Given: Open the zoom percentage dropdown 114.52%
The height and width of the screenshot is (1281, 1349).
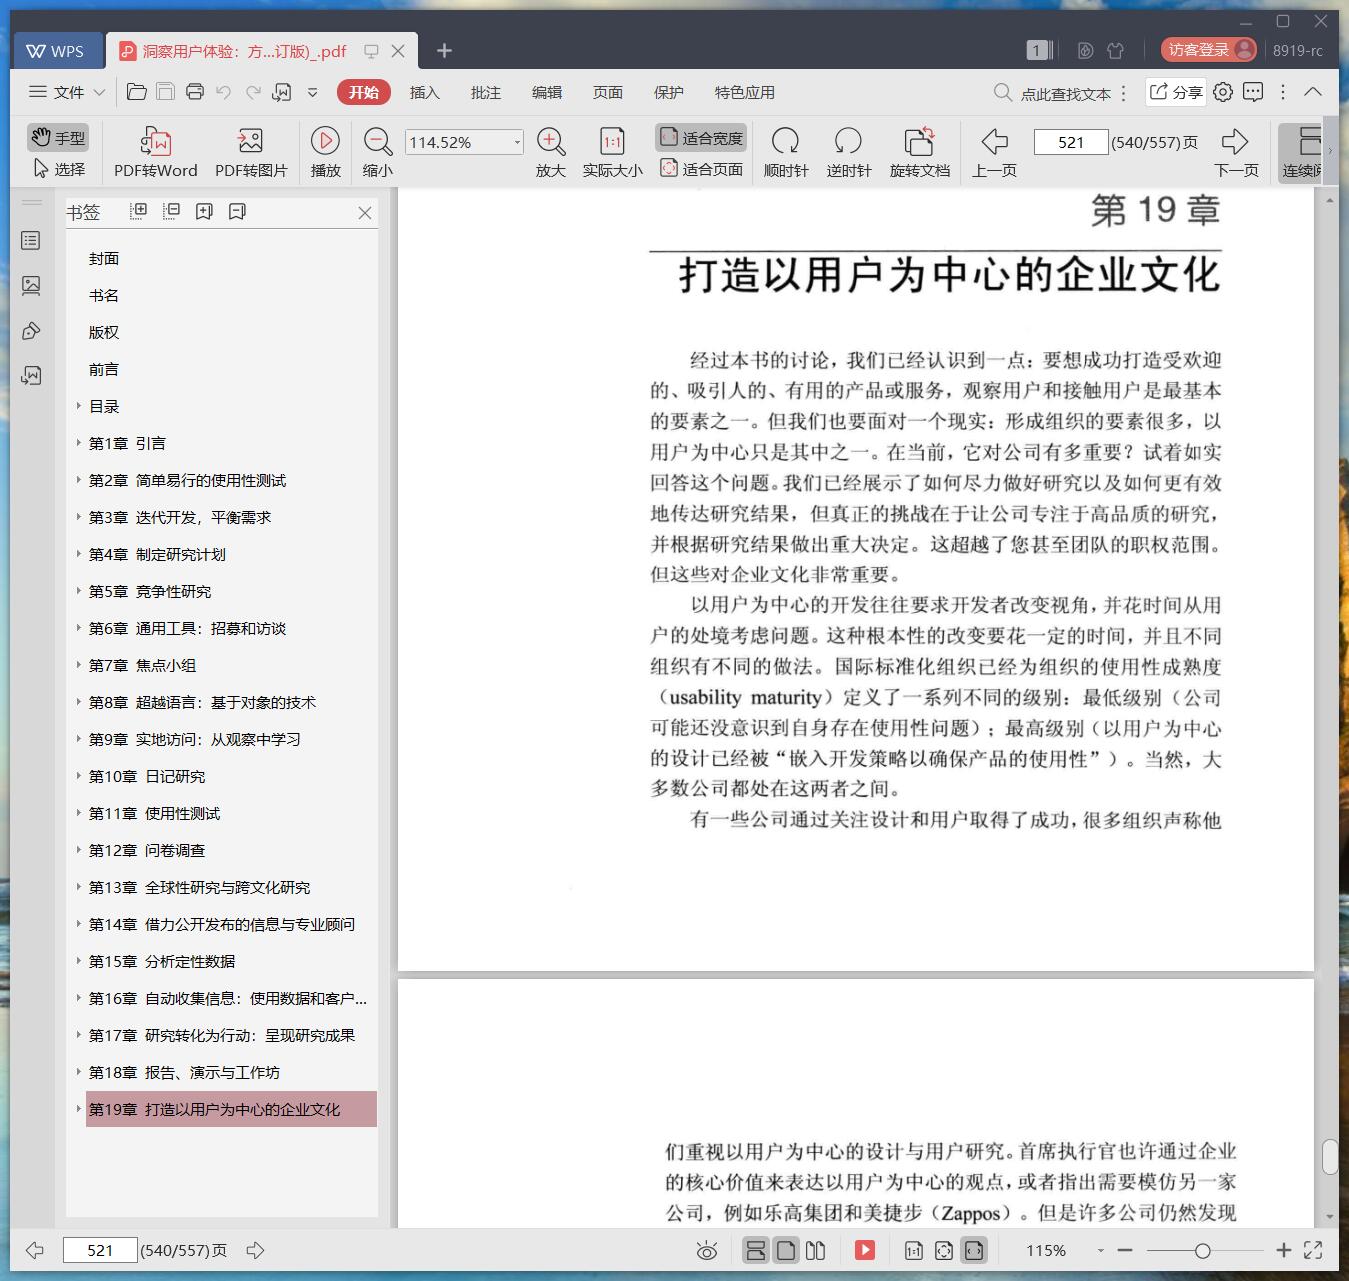Looking at the screenshot, I should pos(516,143).
